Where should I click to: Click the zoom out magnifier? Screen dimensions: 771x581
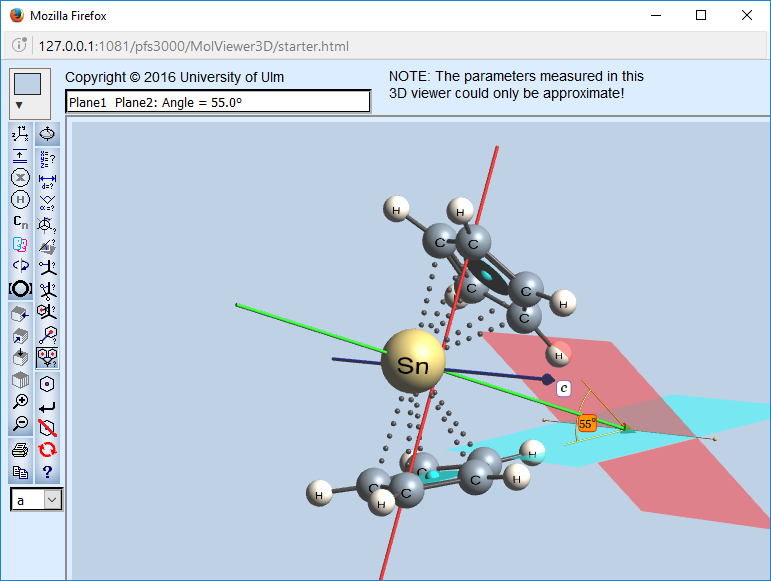click(x=20, y=424)
